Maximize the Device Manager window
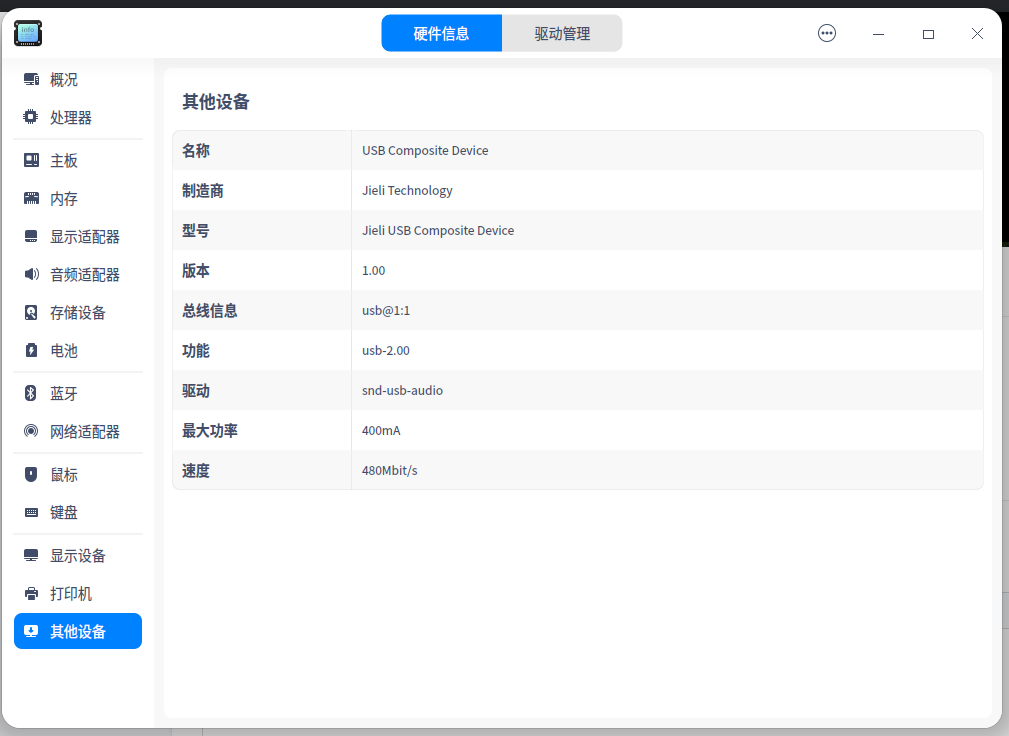This screenshot has height=736, width=1009. (928, 33)
